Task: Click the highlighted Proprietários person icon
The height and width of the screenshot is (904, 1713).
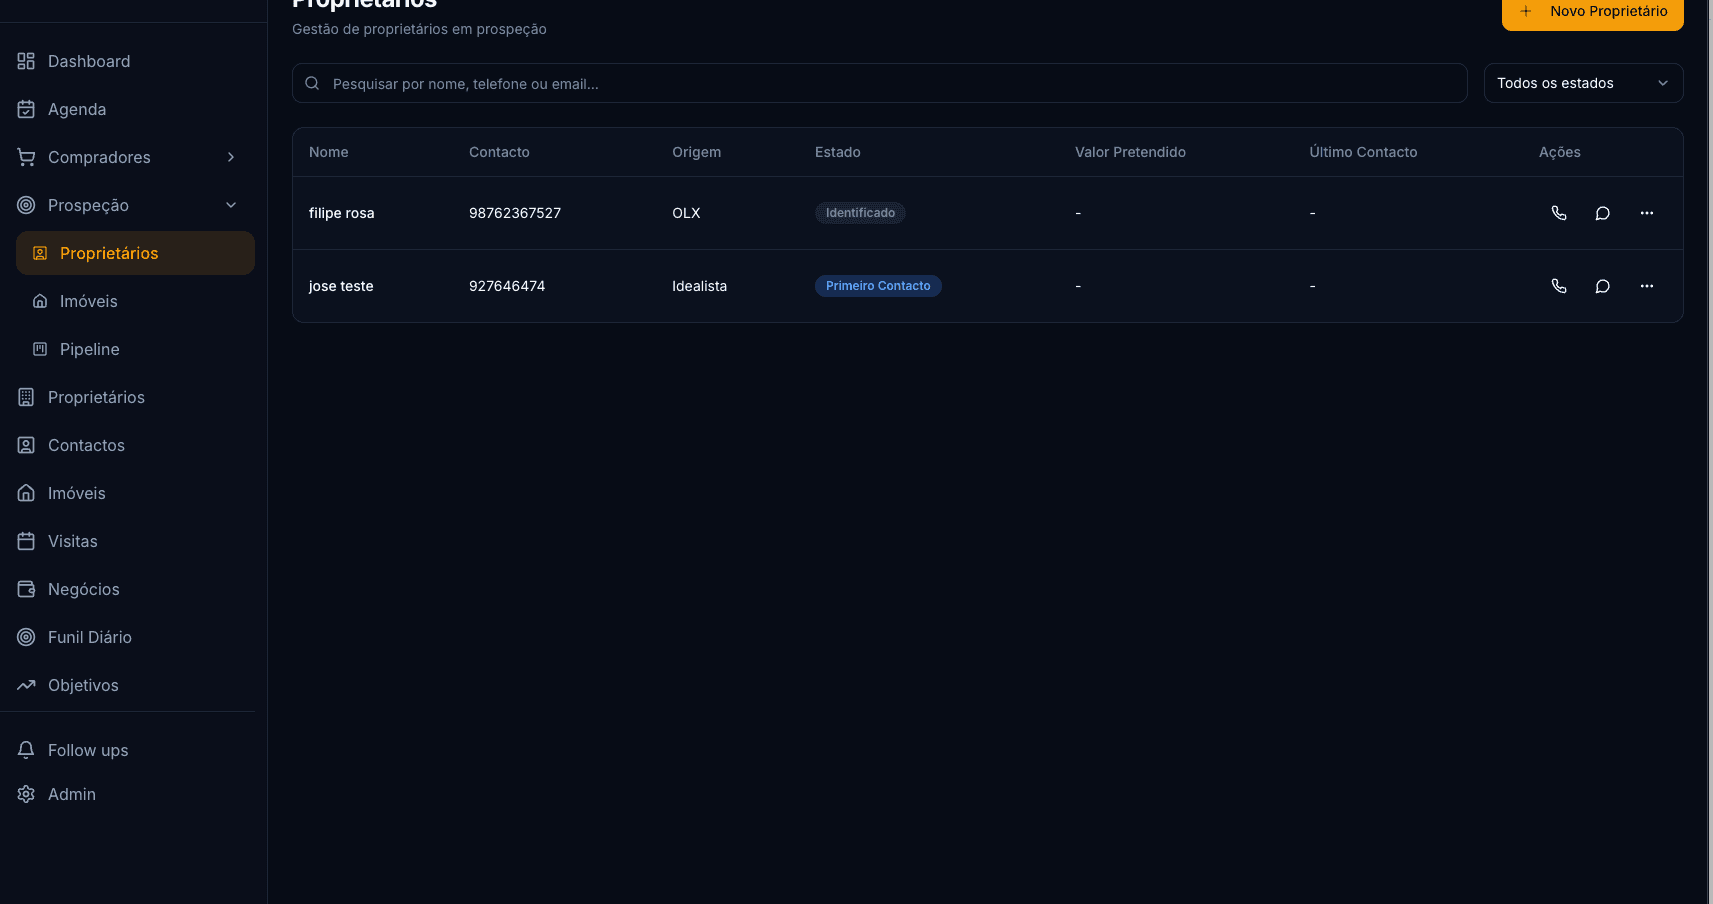Action: pyautogui.click(x=40, y=253)
